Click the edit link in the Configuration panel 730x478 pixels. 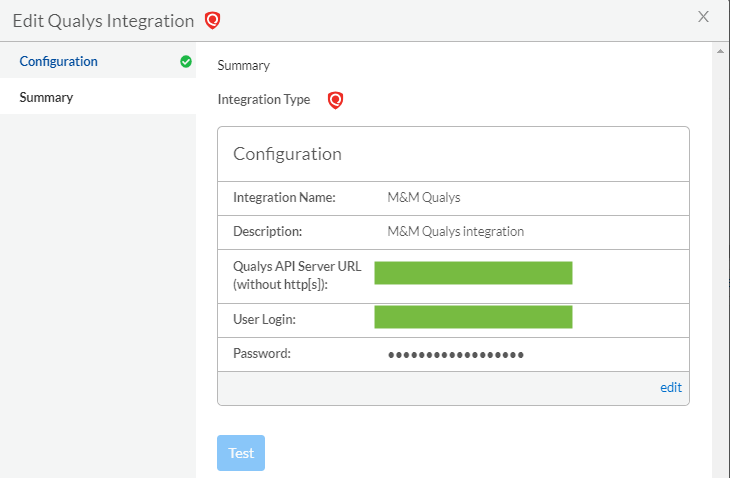tap(671, 387)
